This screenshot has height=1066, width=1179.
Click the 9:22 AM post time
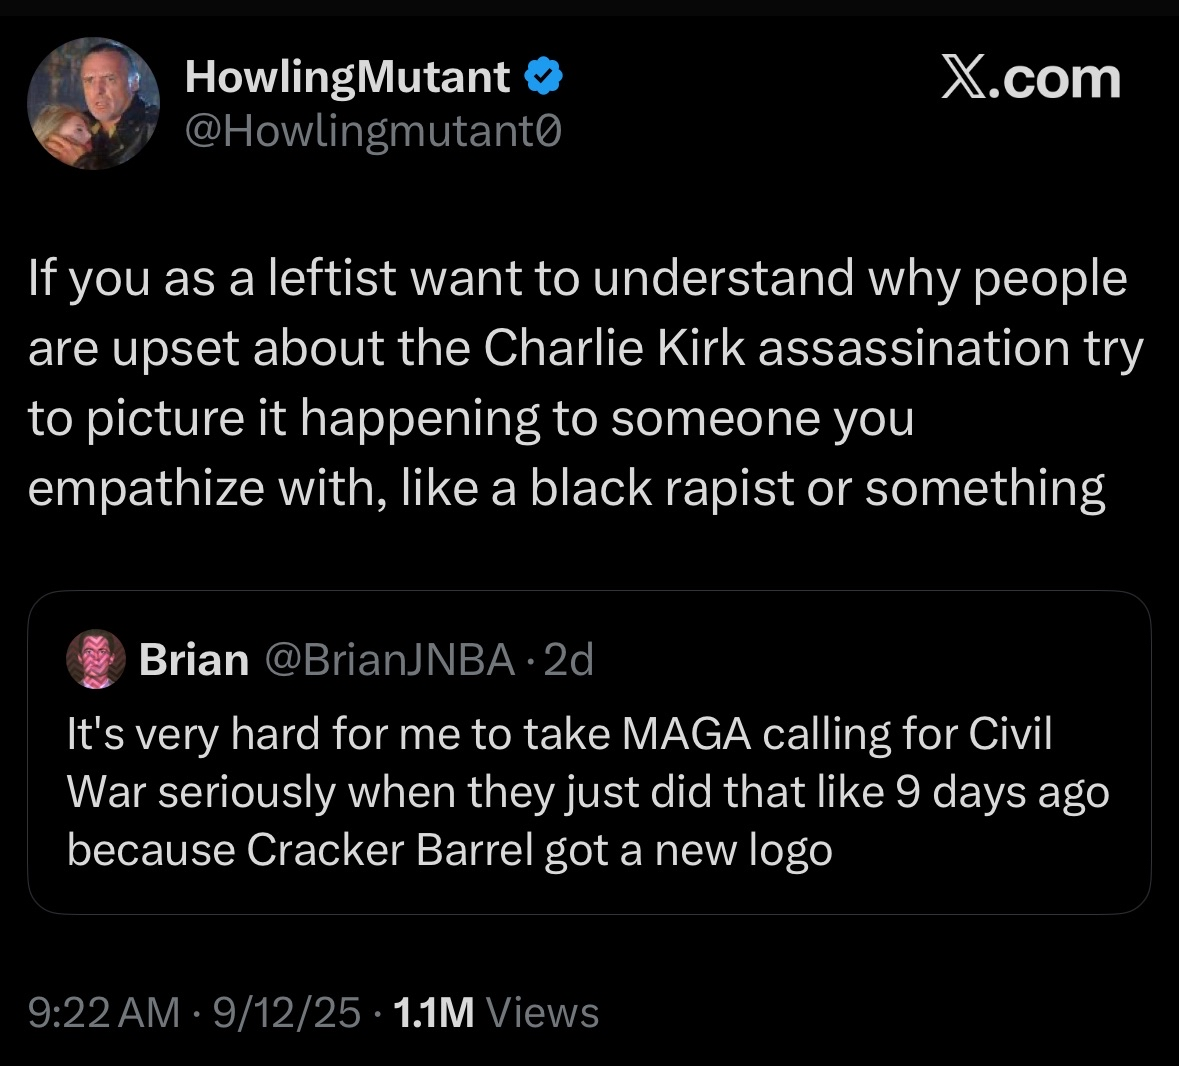[104, 1012]
